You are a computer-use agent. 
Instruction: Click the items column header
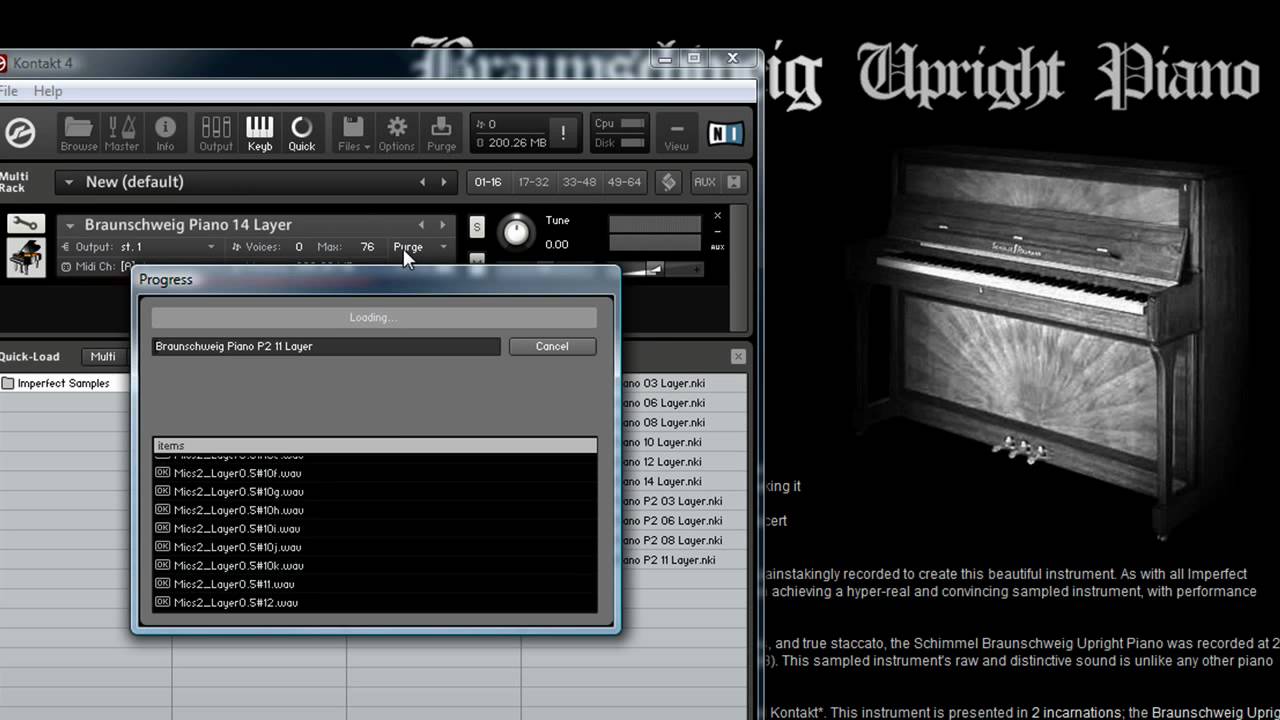click(374, 445)
